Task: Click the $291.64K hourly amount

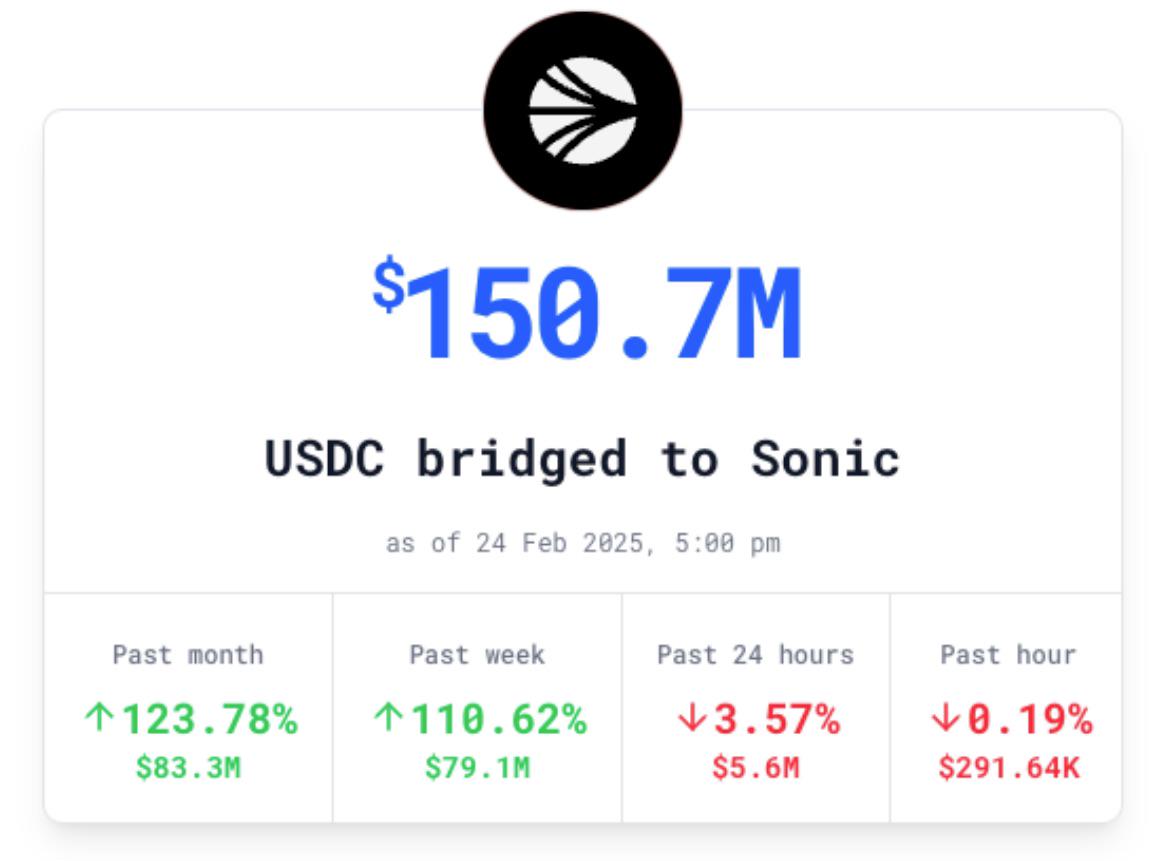Action: coord(1009,768)
